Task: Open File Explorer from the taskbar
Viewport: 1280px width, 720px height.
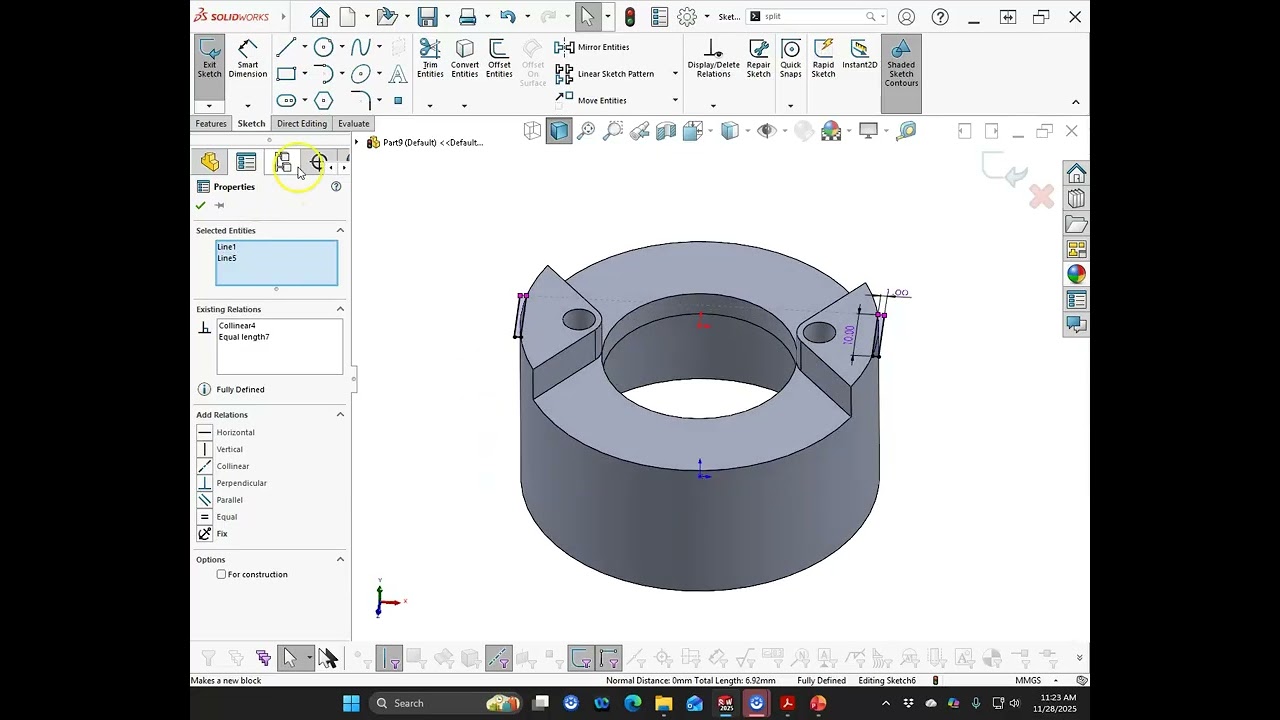Action: click(663, 703)
